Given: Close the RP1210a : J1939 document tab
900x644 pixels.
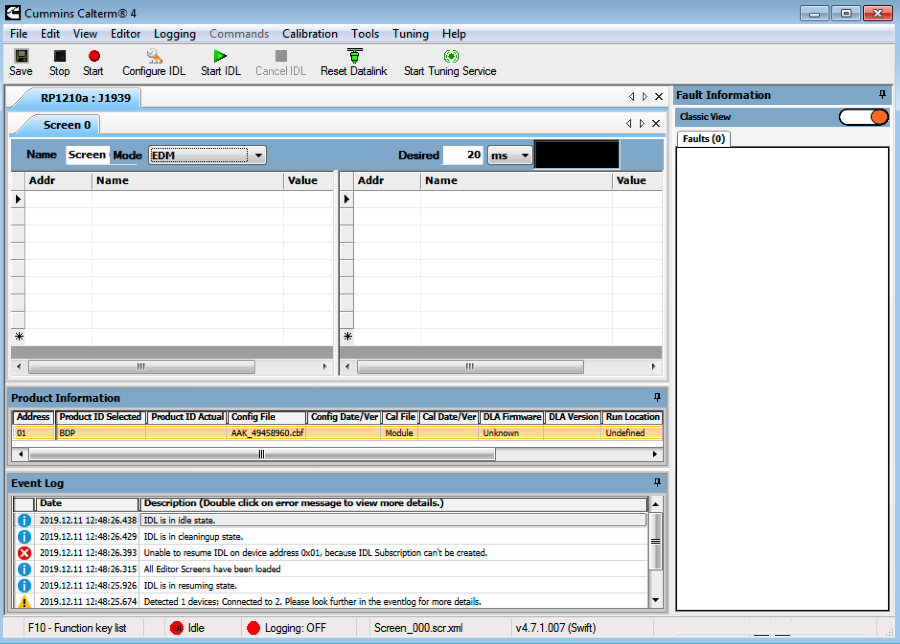Looking at the screenshot, I should [659, 96].
